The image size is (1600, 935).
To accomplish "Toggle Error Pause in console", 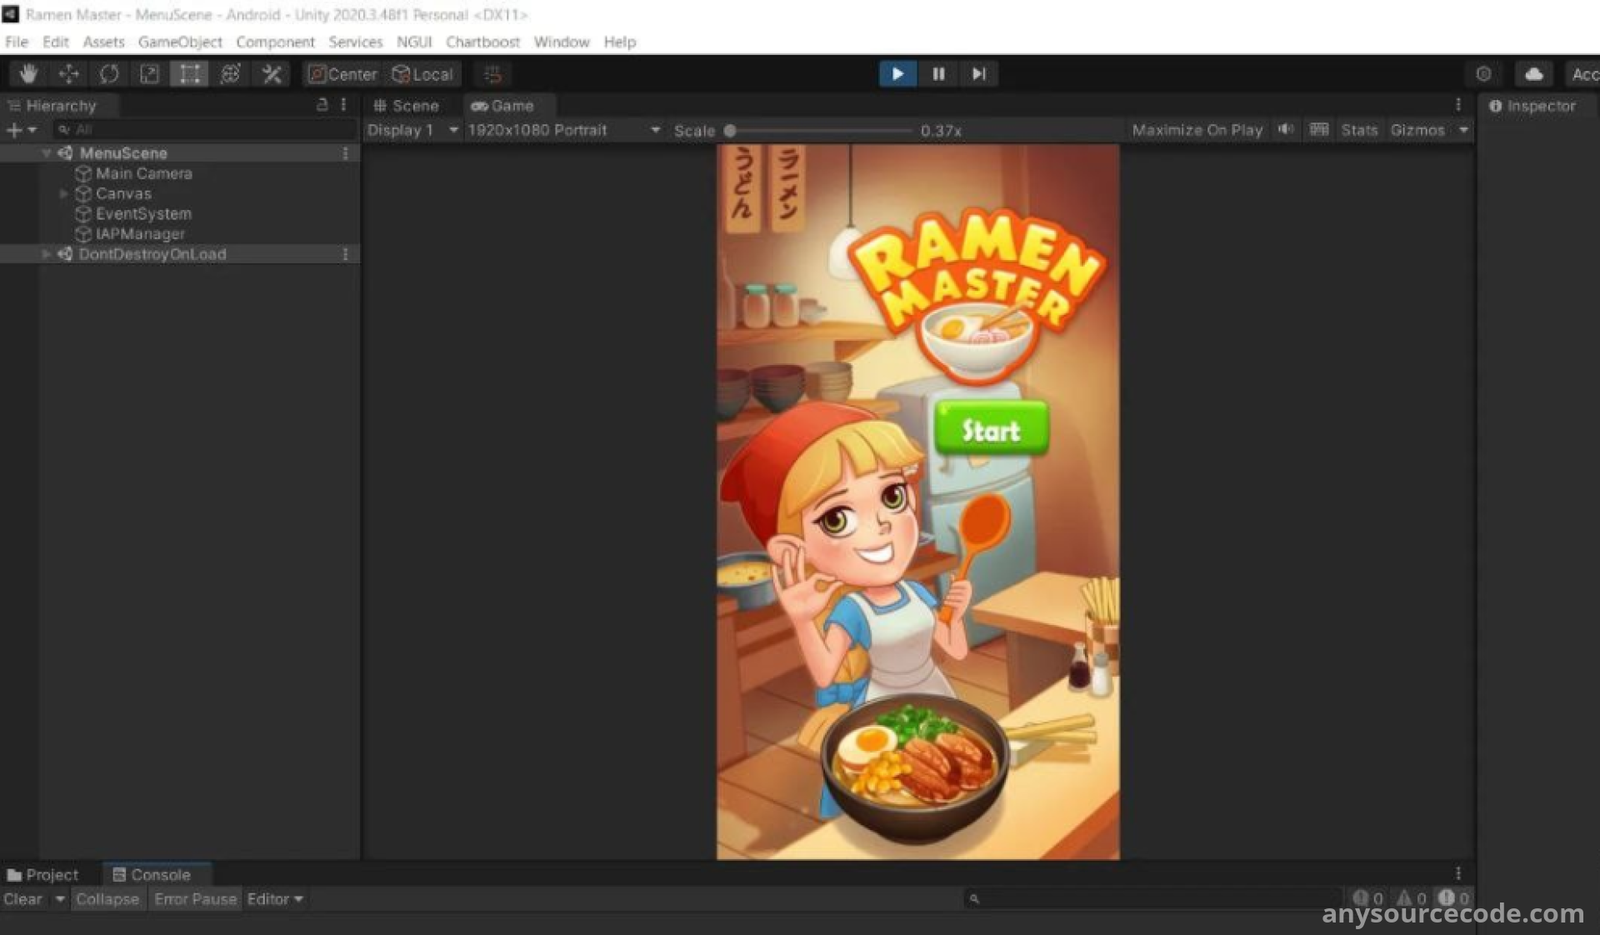I will 195,899.
